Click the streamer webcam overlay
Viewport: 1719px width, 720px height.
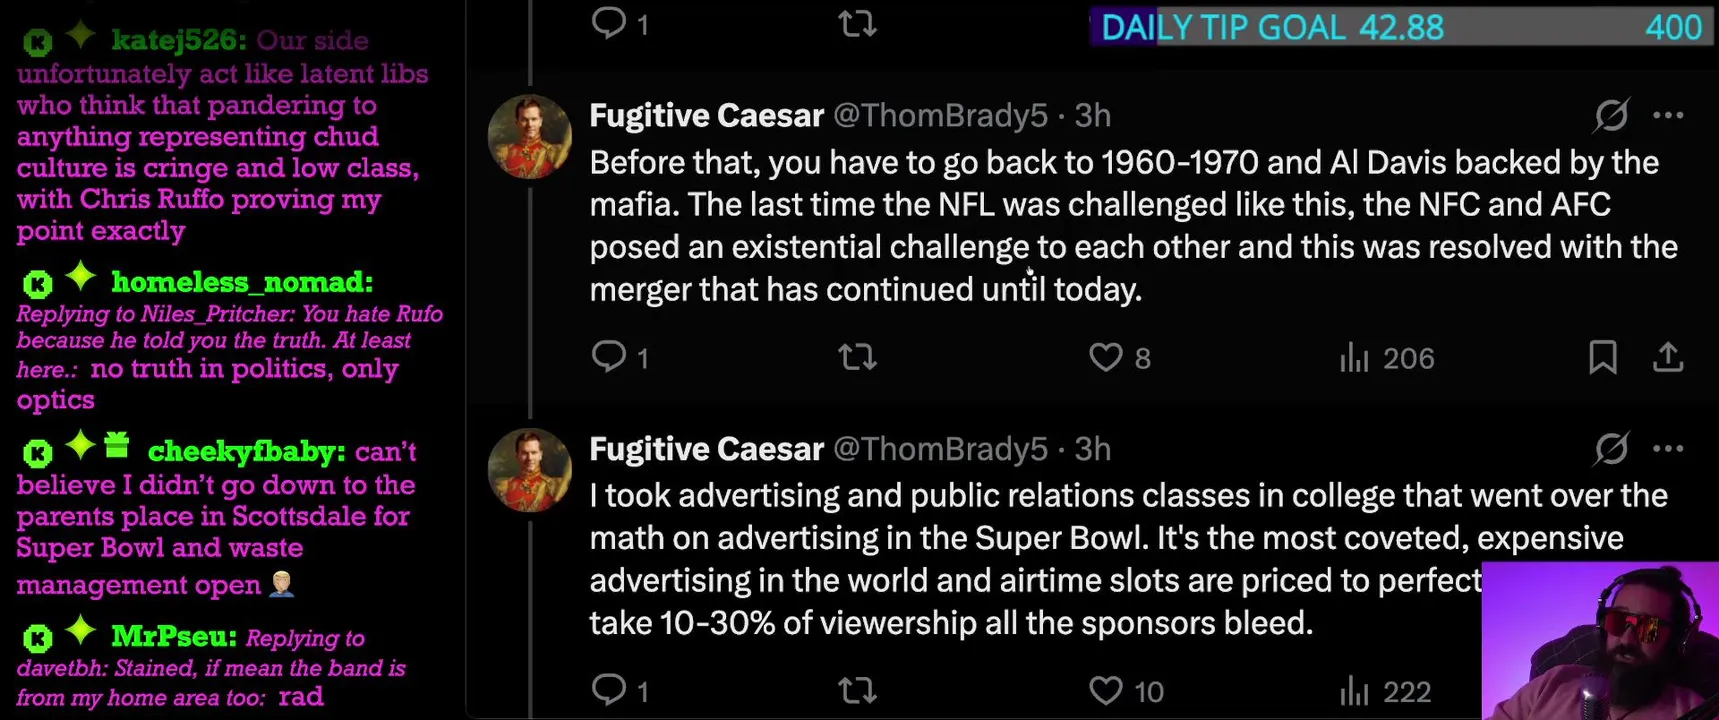tap(1600, 642)
